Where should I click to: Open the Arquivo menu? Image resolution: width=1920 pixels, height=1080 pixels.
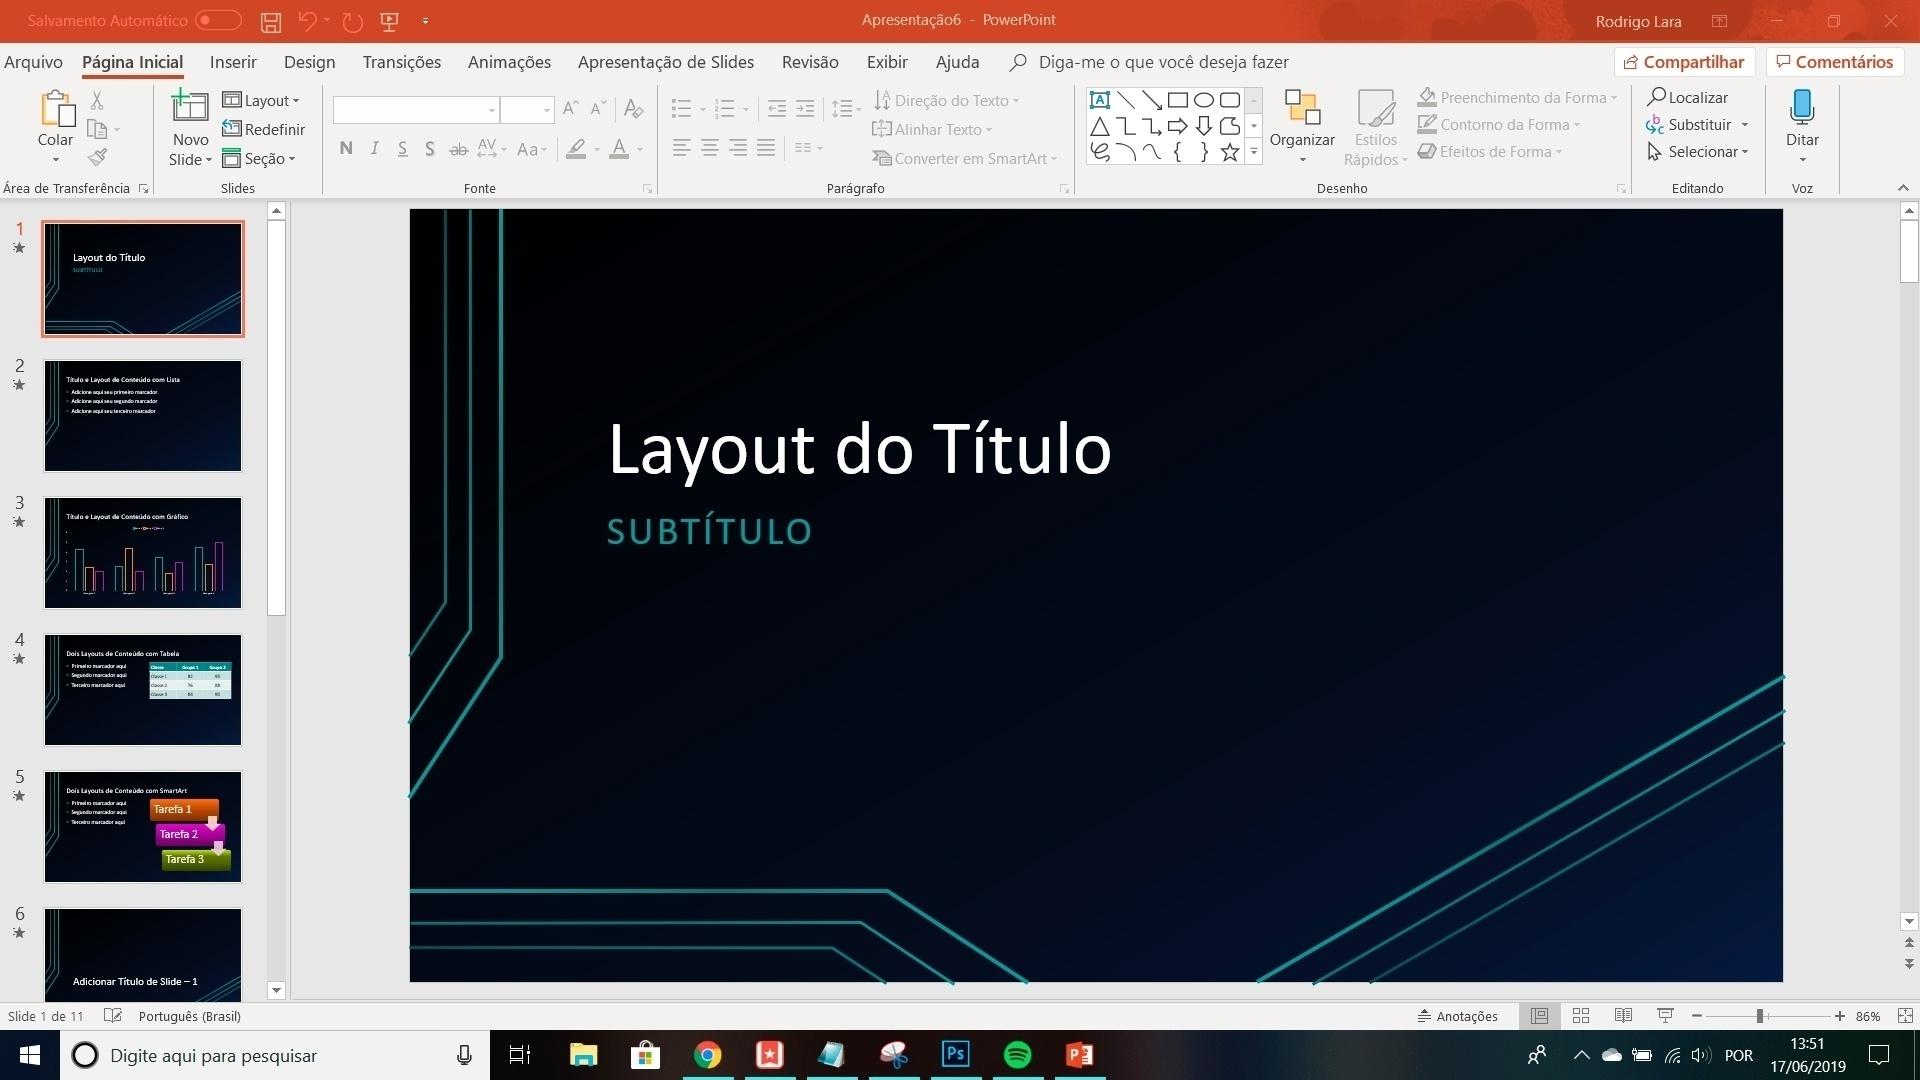[x=33, y=62]
